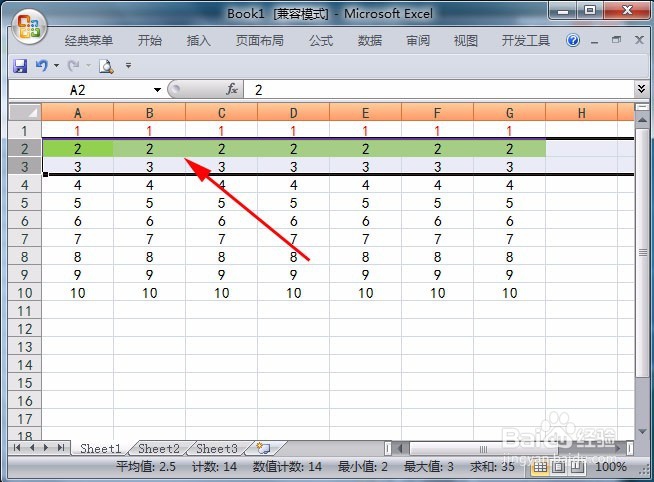This screenshot has width=654, height=482.
Task: Open the Office button menu
Action: point(28,27)
